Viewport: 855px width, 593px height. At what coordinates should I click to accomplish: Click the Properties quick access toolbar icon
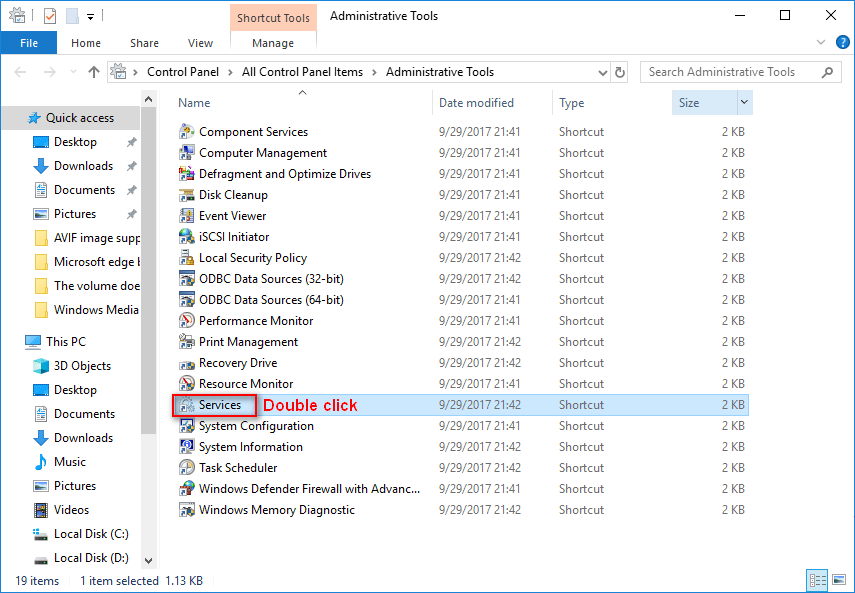point(50,16)
